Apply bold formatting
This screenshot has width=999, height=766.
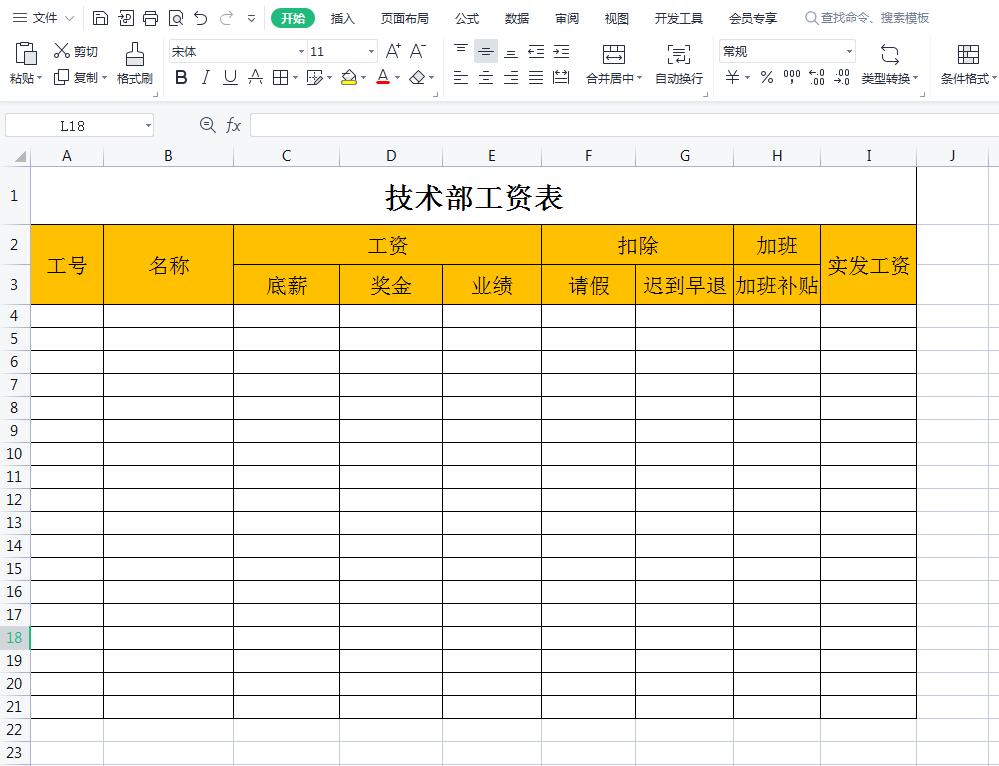[181, 76]
